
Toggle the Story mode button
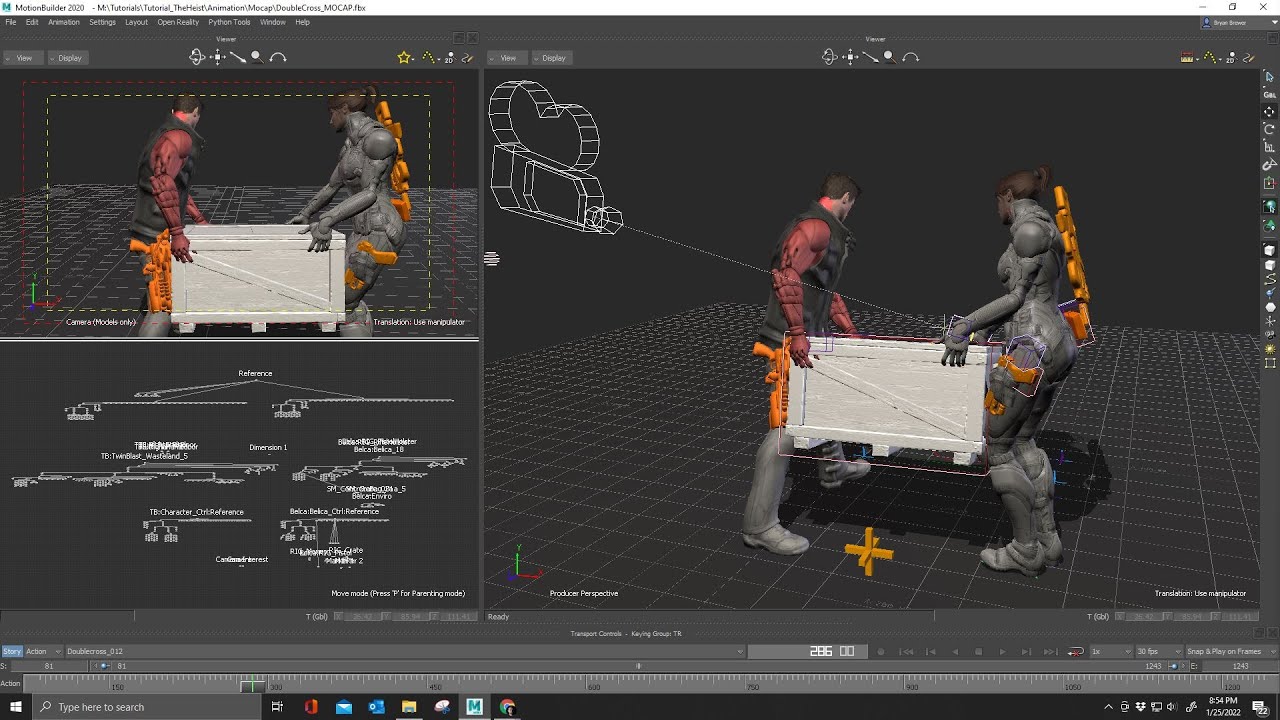(12, 651)
